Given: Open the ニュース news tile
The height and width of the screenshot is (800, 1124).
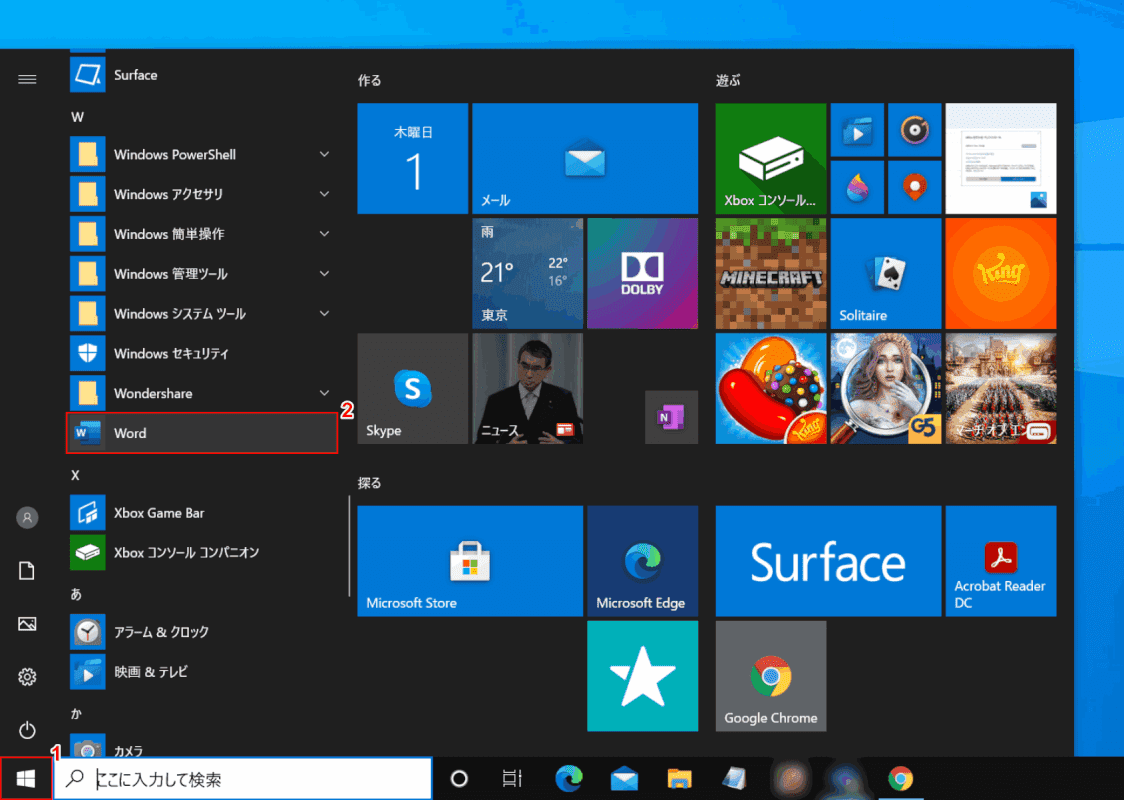Looking at the screenshot, I should click(527, 388).
